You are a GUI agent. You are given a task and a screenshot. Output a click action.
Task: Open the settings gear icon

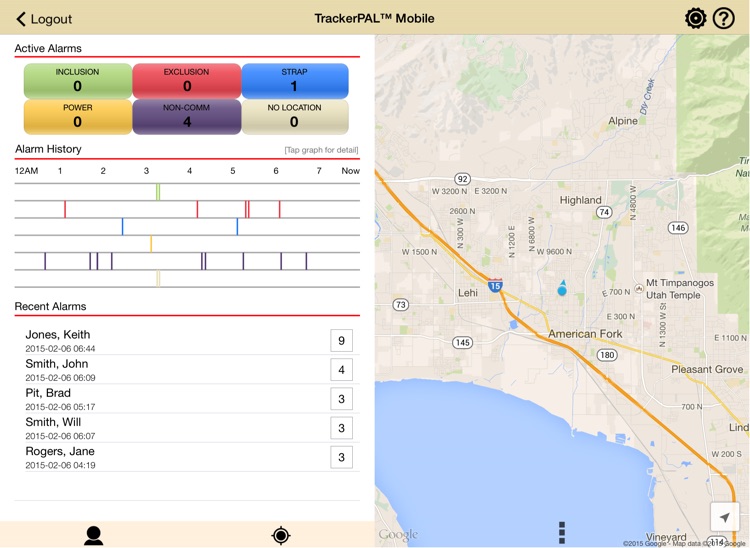(x=695, y=19)
